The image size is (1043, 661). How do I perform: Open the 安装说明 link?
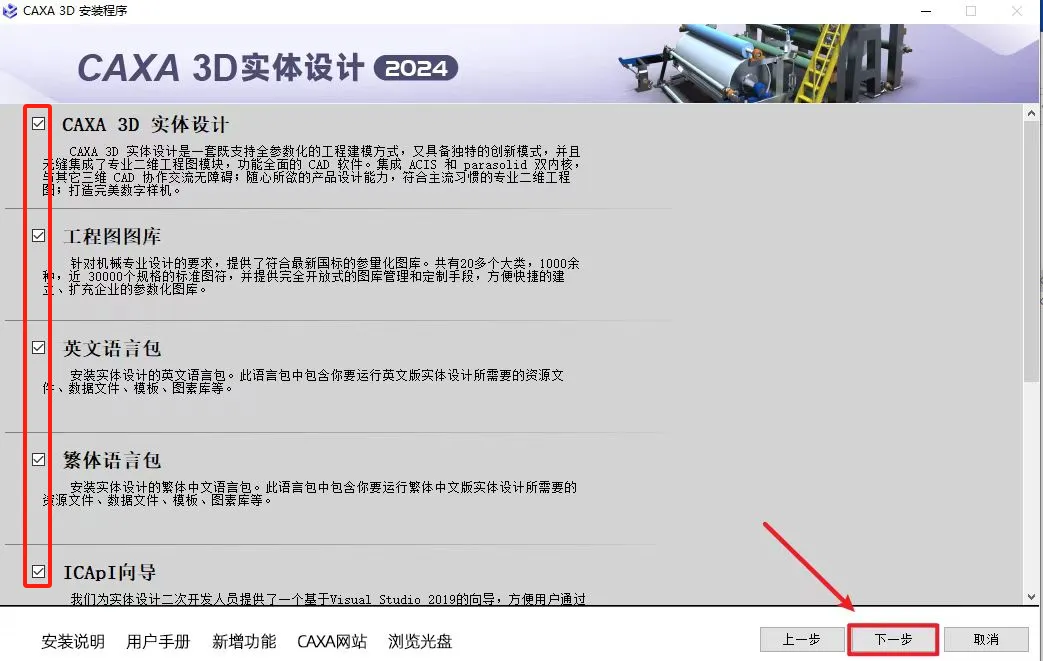[x=73, y=642]
